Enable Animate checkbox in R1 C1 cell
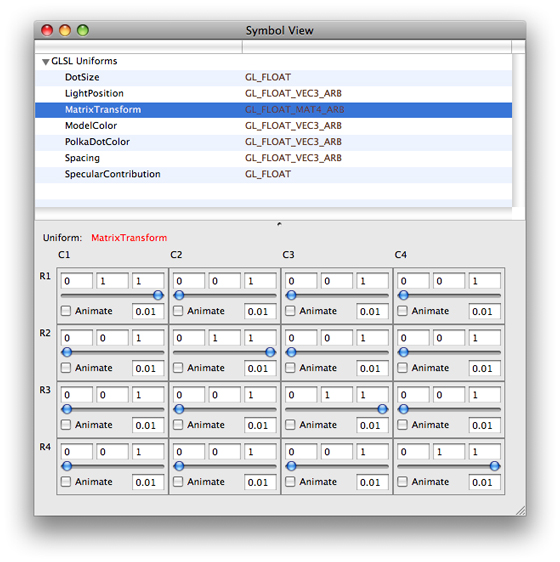560x562 pixels. 66,311
